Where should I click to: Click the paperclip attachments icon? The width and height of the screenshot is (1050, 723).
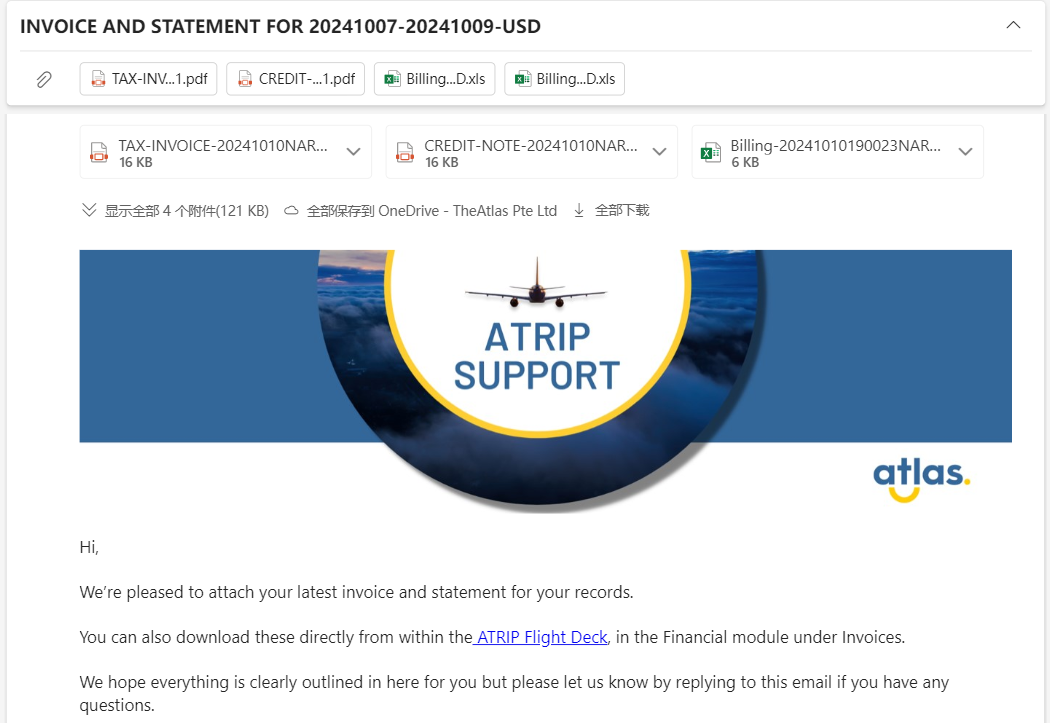pos(44,79)
